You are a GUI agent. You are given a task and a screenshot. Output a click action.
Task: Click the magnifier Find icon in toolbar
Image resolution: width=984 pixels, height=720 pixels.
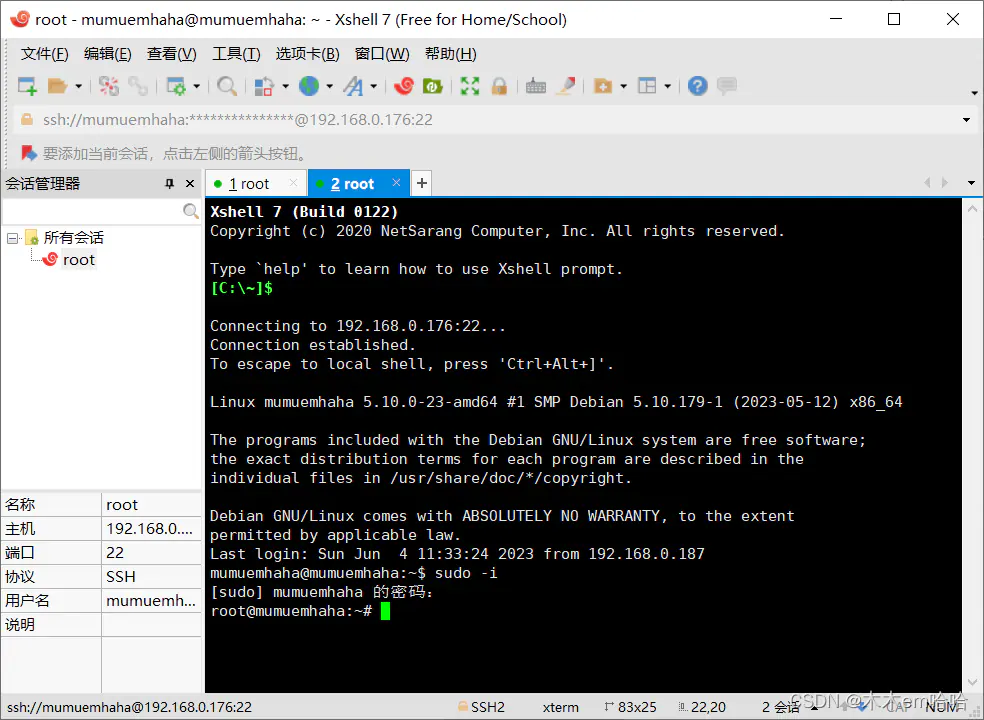227,85
